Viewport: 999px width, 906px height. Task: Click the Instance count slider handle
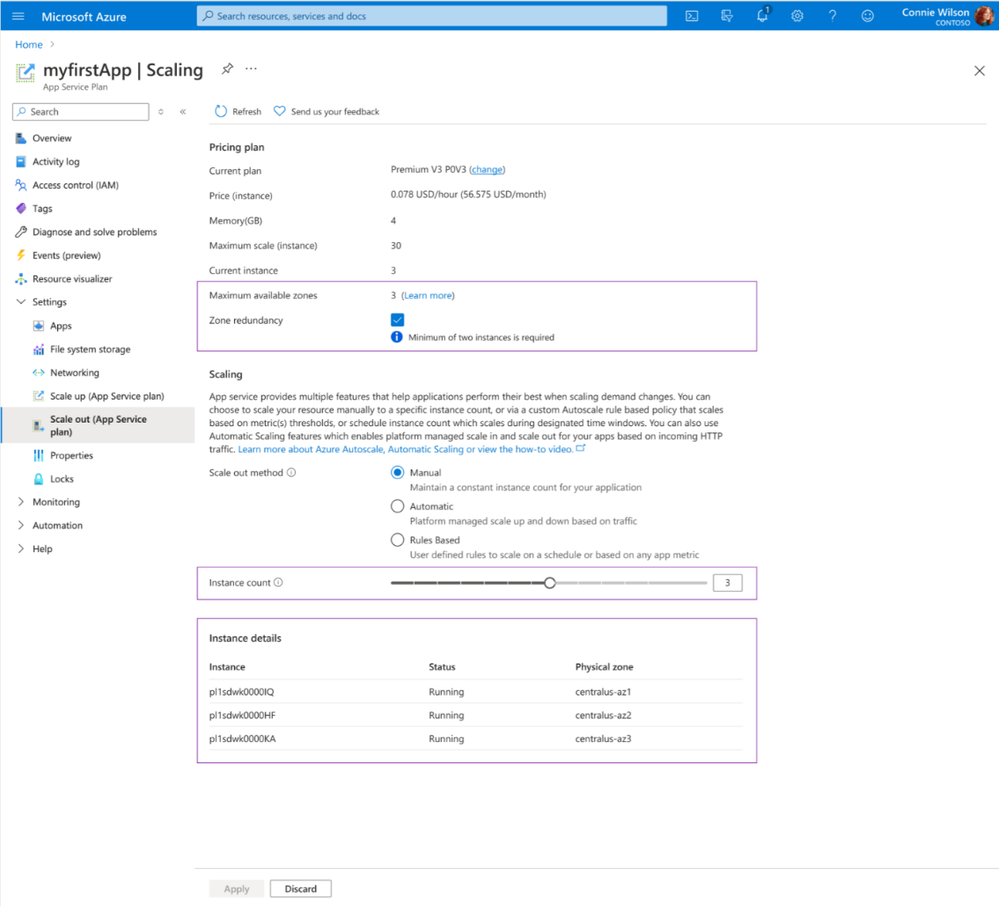point(550,582)
